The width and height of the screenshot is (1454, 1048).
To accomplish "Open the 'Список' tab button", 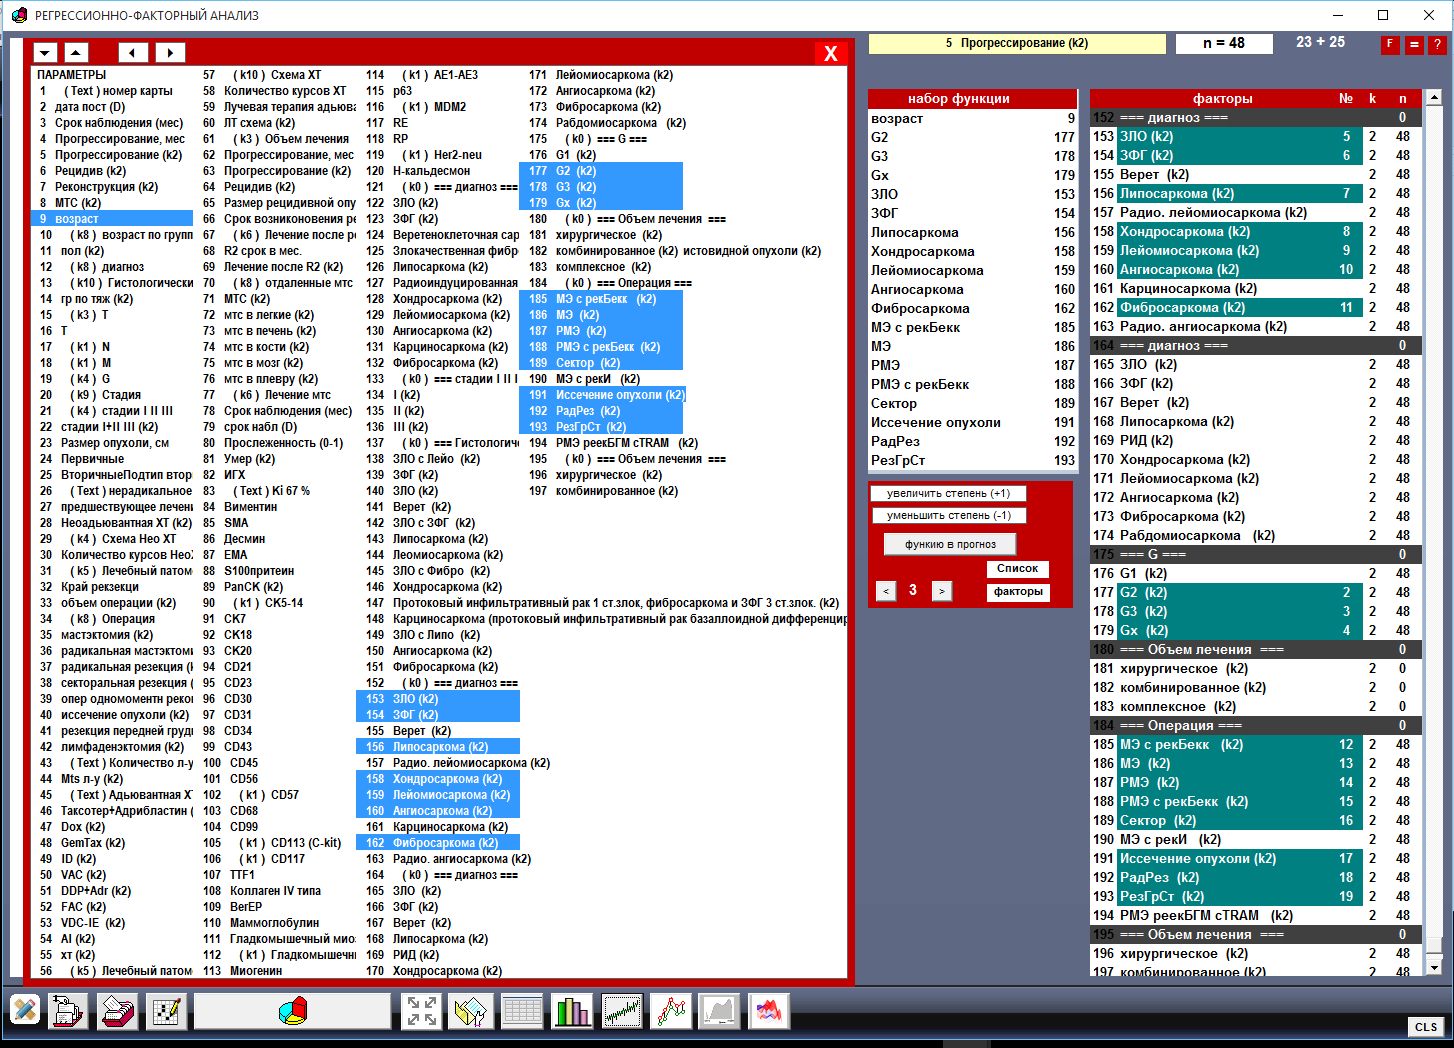I will (x=1018, y=569).
